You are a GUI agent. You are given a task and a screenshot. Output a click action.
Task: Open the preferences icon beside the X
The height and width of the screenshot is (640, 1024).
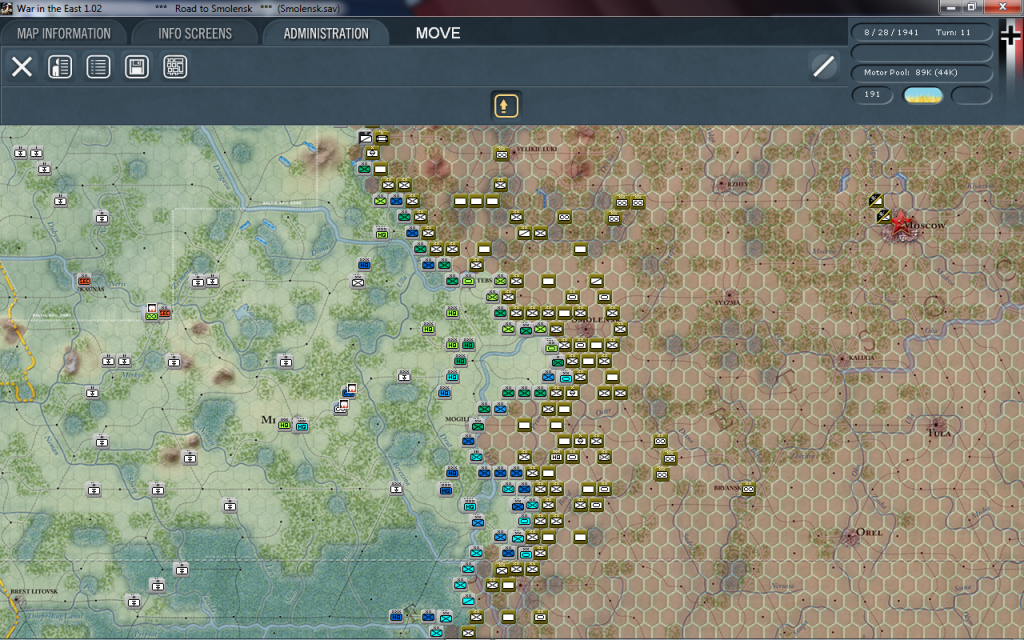point(60,67)
